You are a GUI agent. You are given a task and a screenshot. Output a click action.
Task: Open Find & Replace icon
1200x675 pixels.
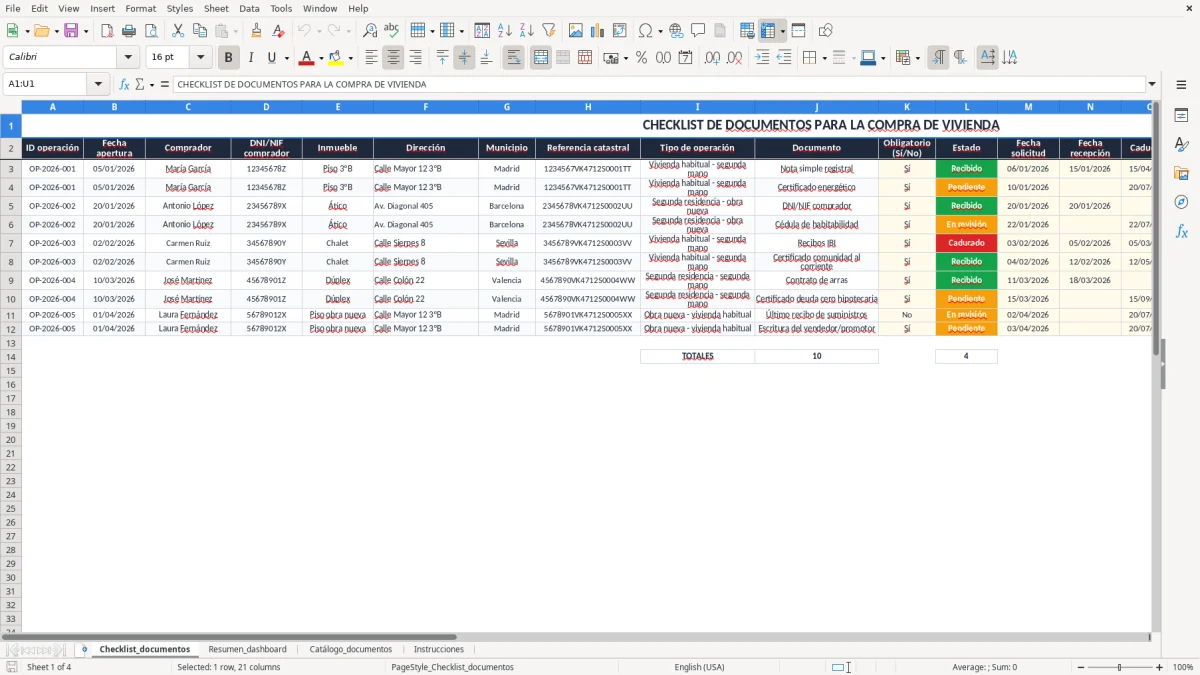pyautogui.click(x=370, y=31)
